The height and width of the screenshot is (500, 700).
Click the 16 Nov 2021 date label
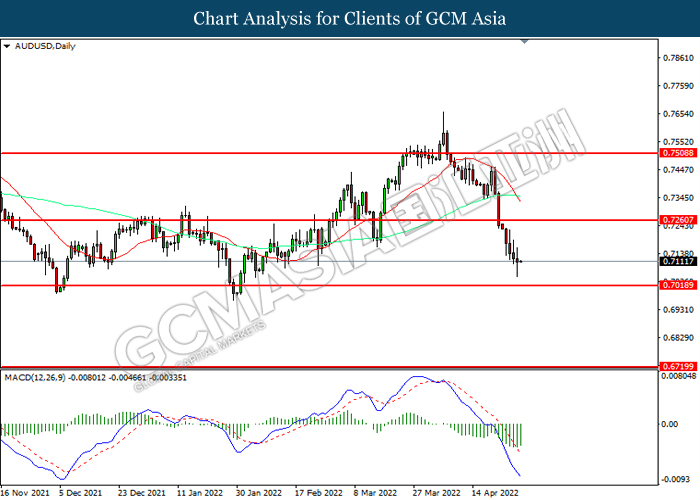click(x=25, y=493)
